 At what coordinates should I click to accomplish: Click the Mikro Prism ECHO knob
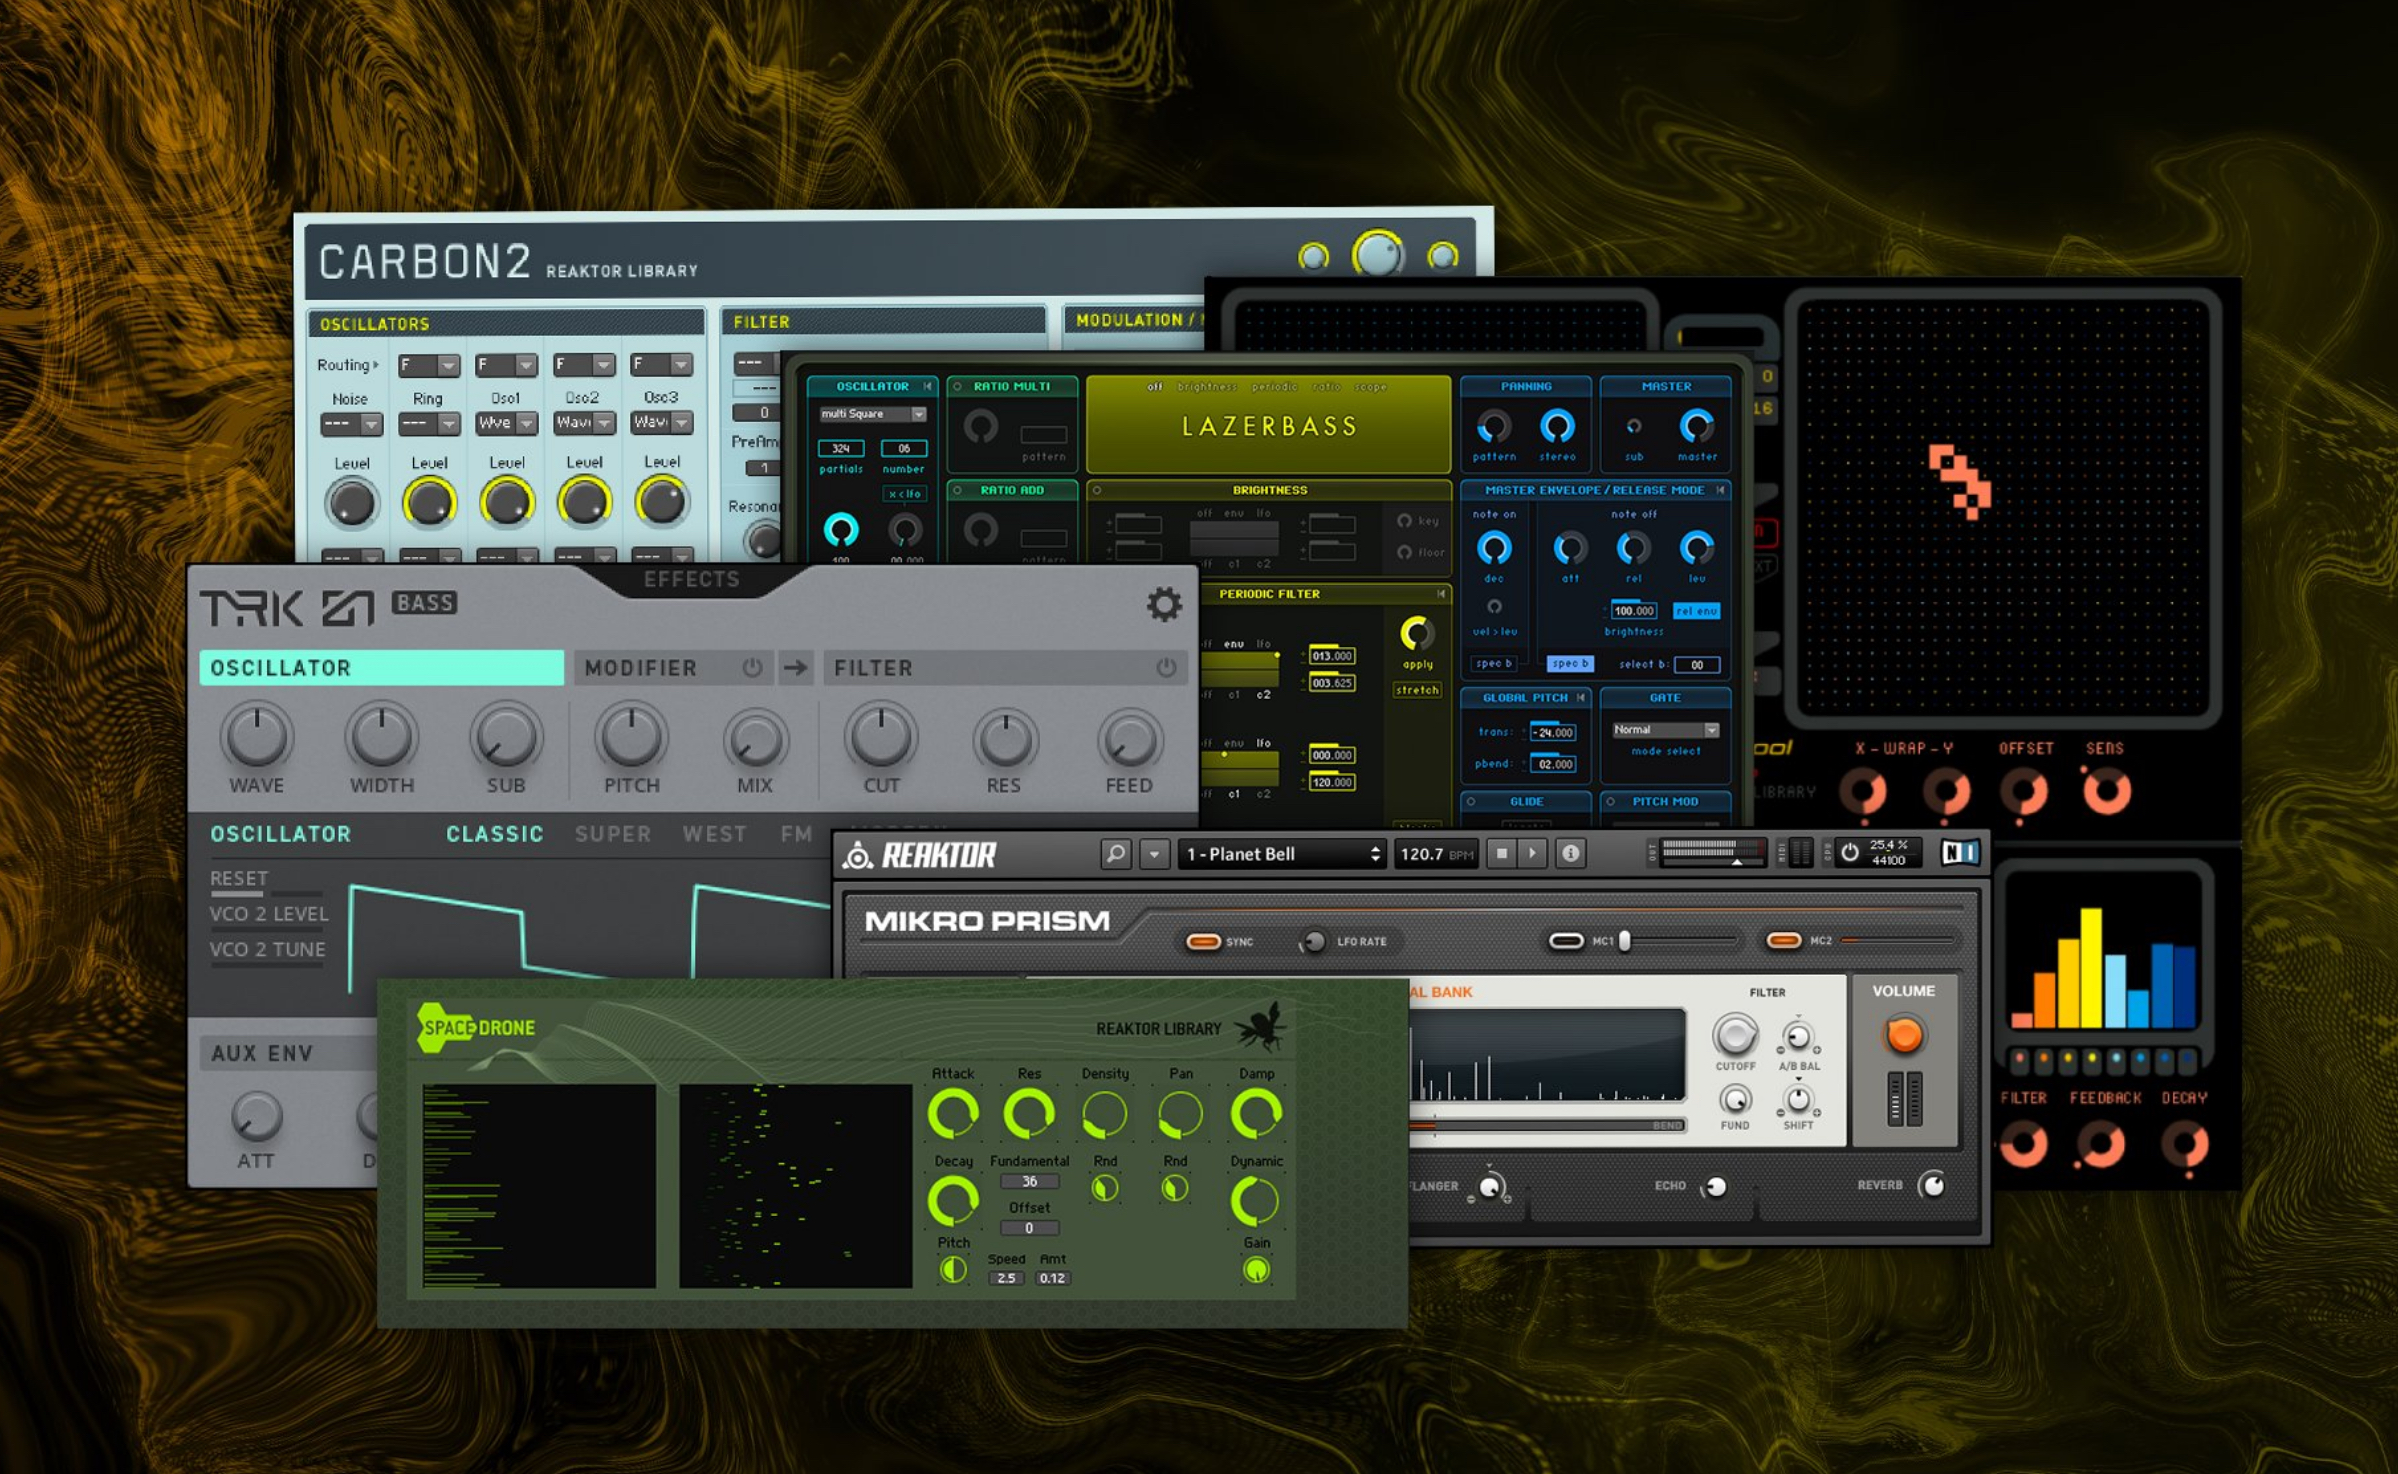pos(1715,1187)
